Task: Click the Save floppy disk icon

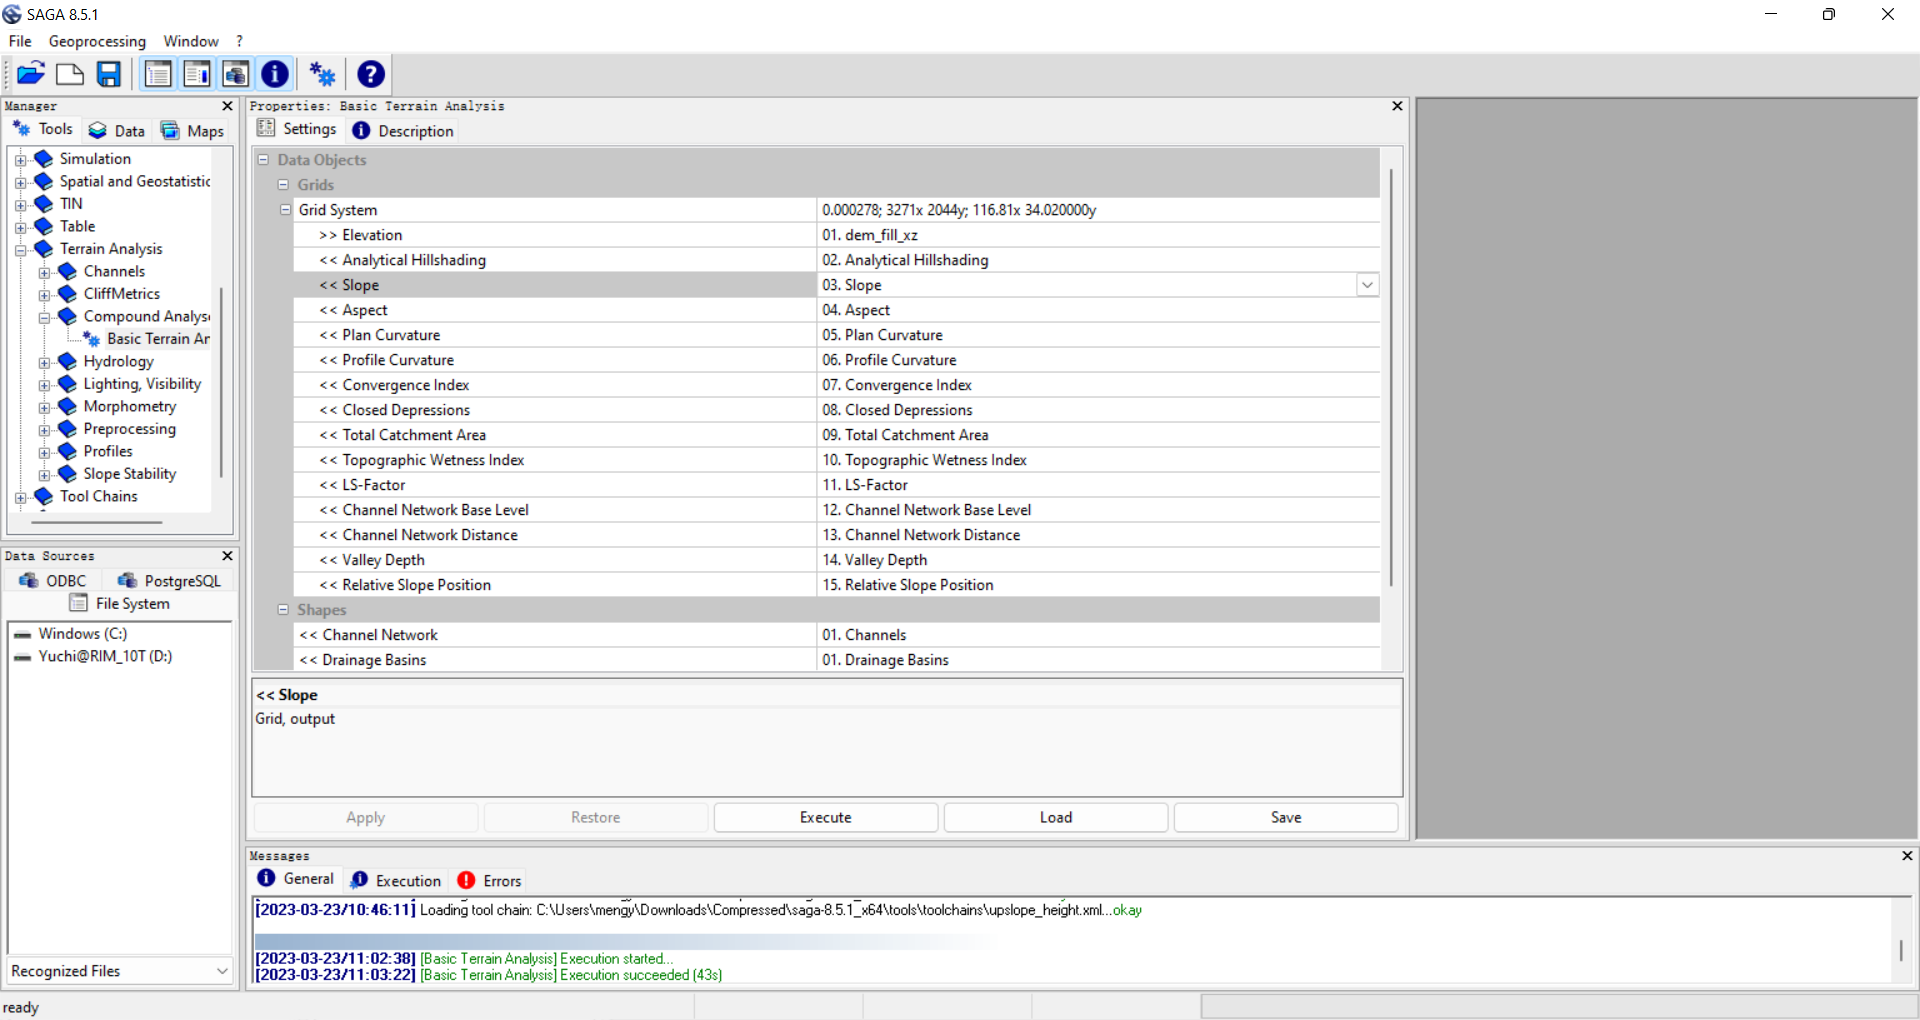Action: 109,74
